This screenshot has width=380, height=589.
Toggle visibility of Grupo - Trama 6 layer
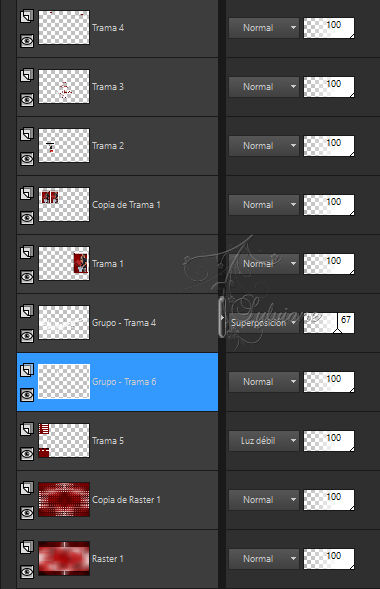[27, 395]
